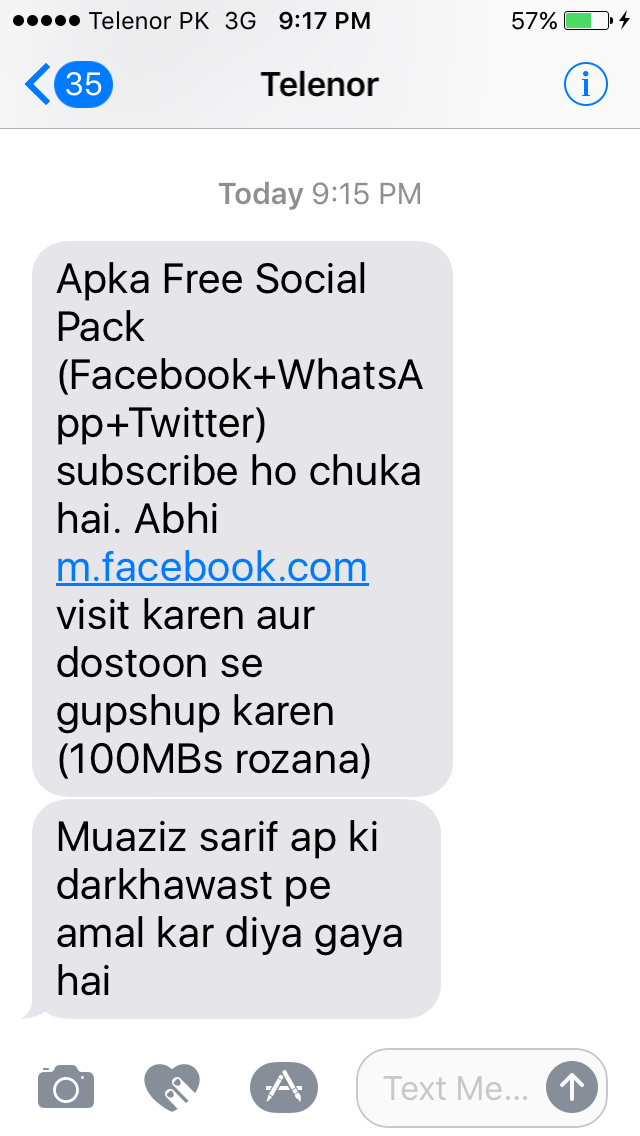Image resolution: width=640 pixels, height=1136 pixels.
Task: Focus the Text Message input field
Action: click(x=481, y=1087)
